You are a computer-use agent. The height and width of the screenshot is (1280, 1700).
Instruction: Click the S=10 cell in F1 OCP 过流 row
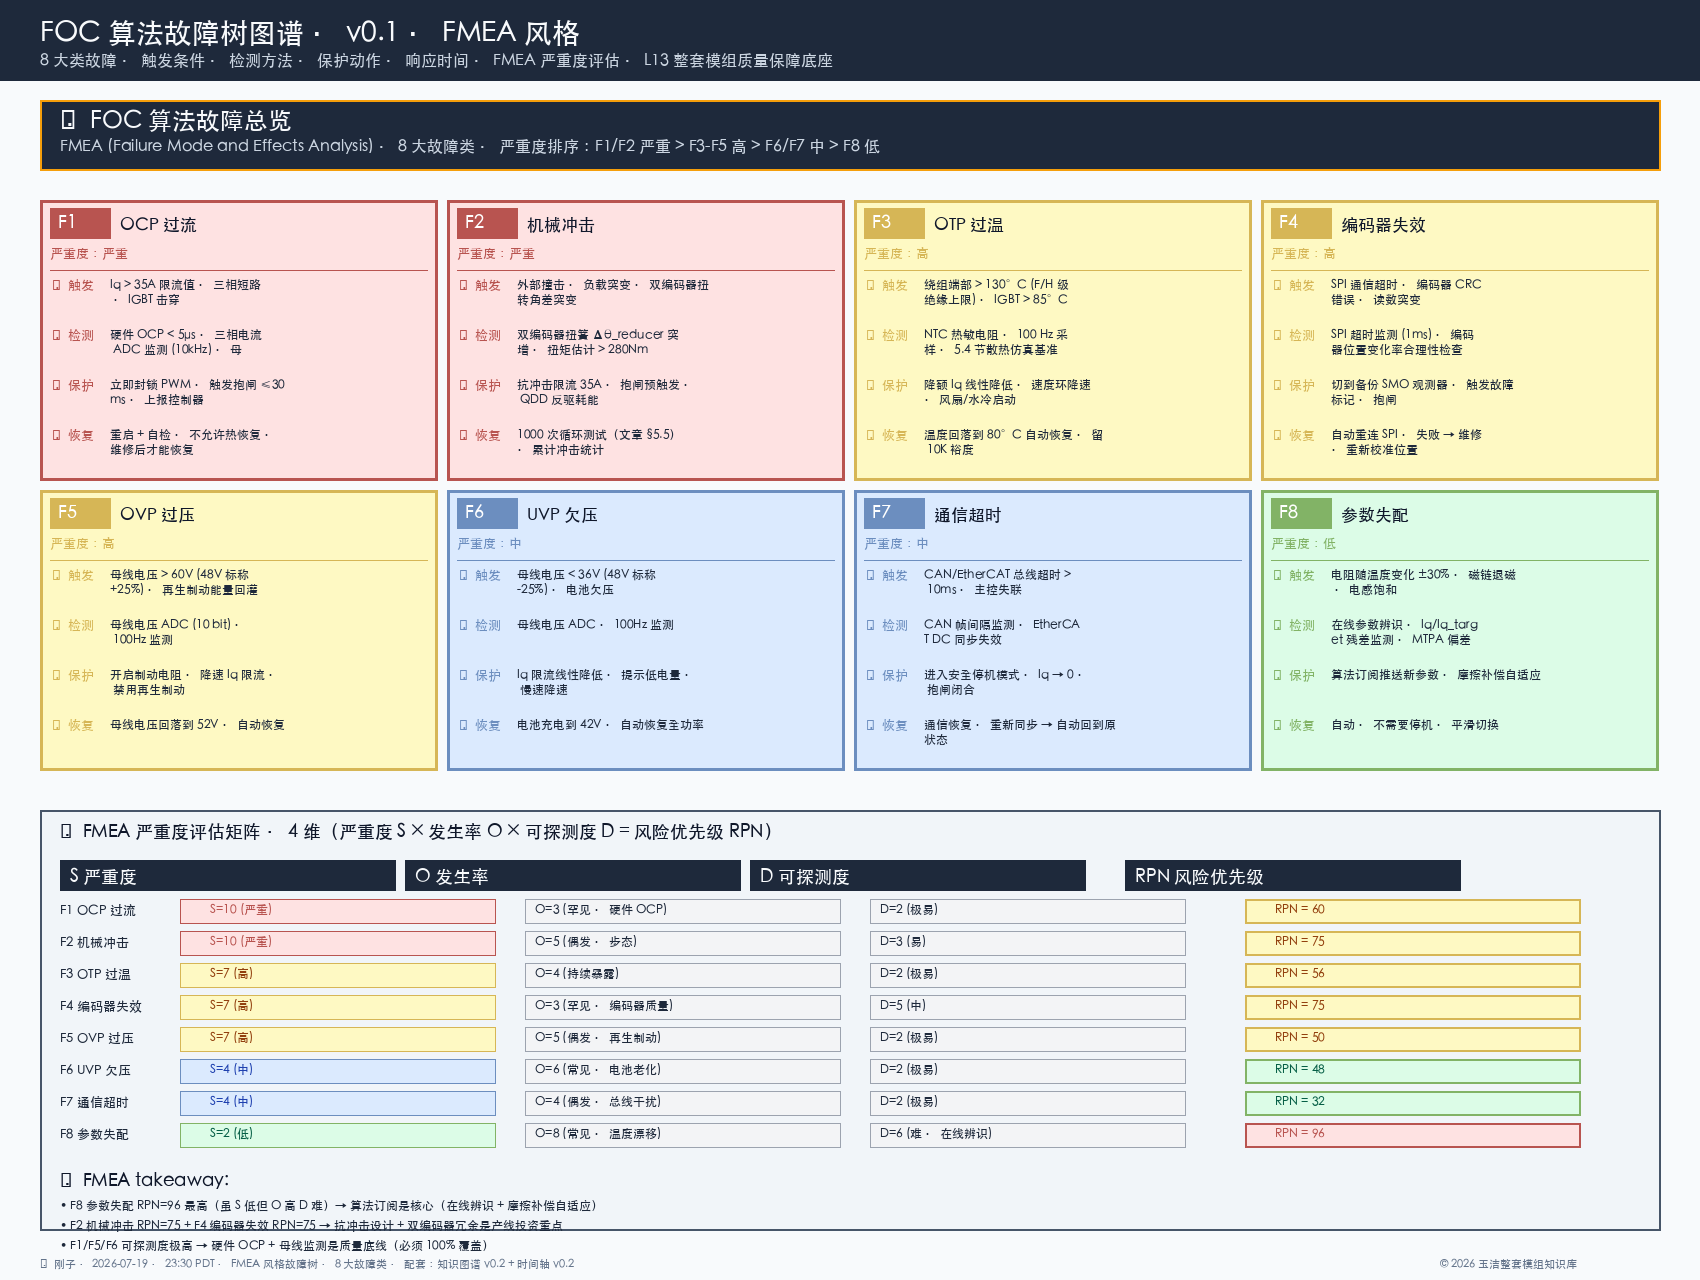coord(338,911)
